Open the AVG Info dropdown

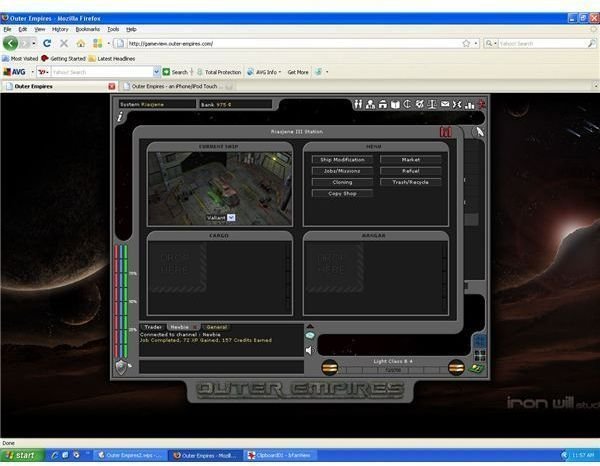pyautogui.click(x=264, y=72)
